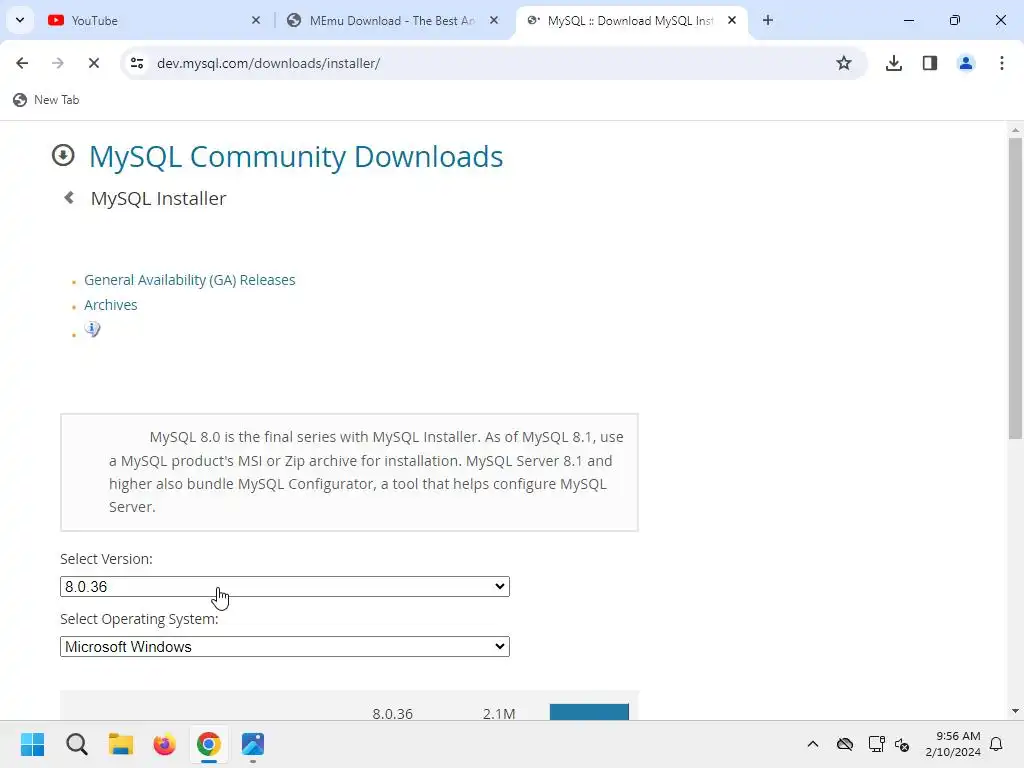Image resolution: width=1024 pixels, height=768 pixels.
Task: Click the 8.0.36 version text in table
Action: (x=392, y=714)
